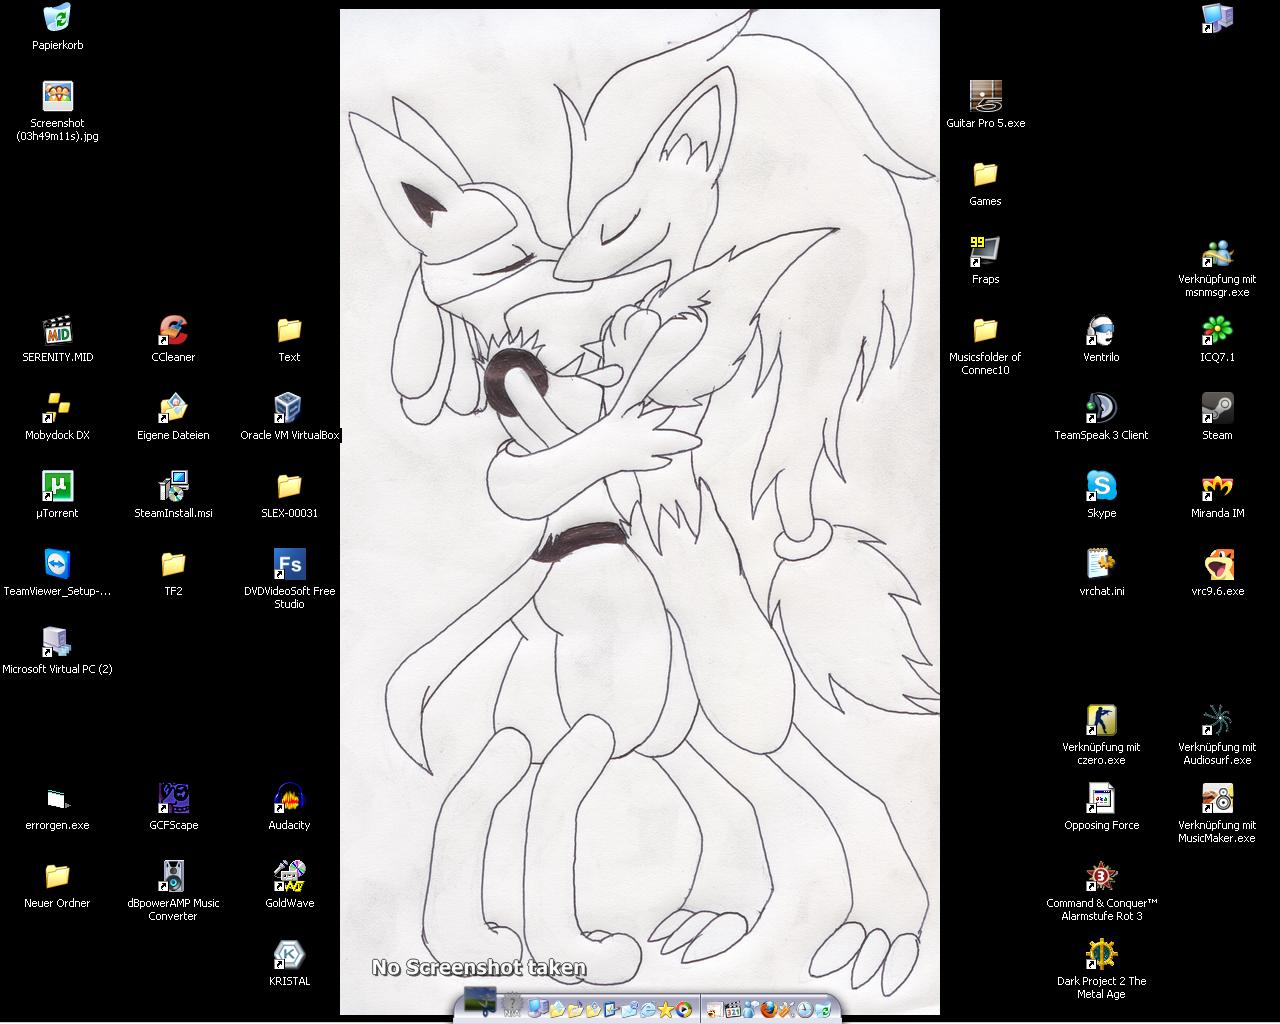Click the Firefox icon in the dock
Viewport: 1280px width, 1024px height.
click(768, 1009)
